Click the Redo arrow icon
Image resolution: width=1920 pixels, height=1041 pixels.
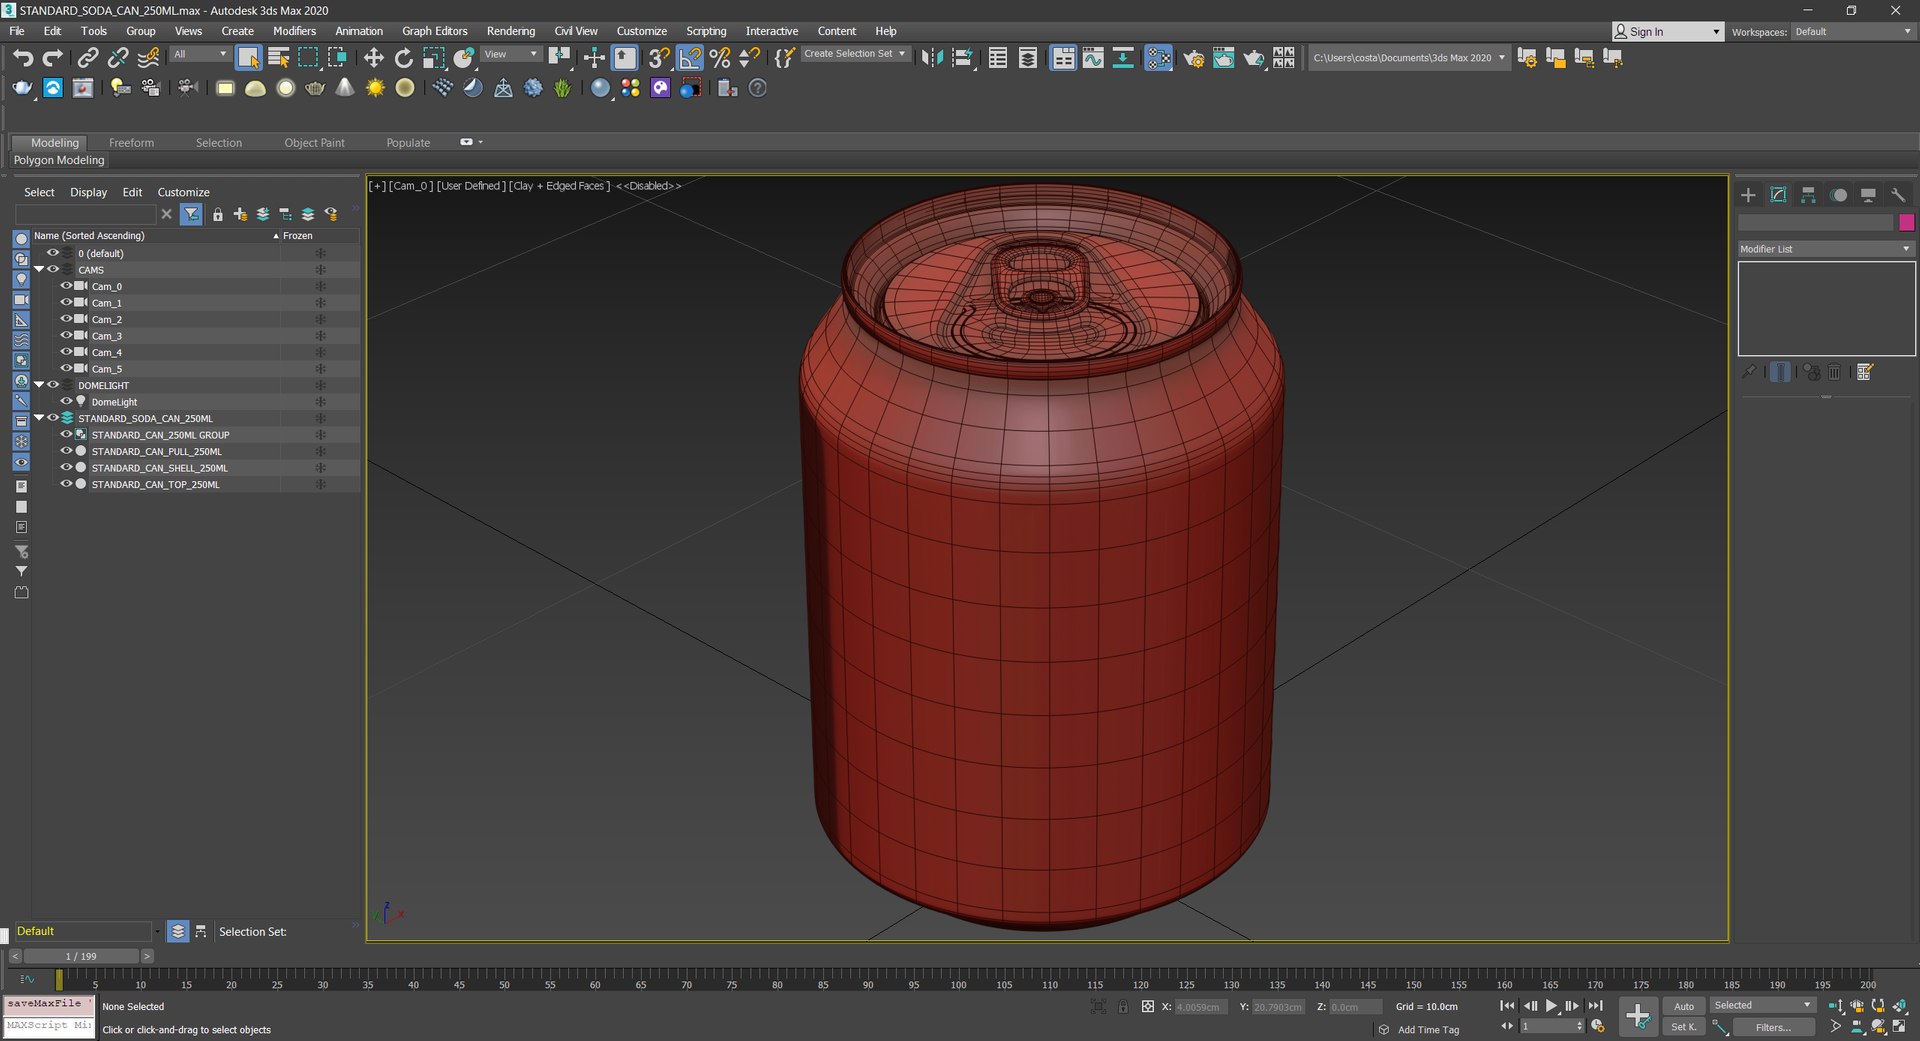(x=53, y=58)
